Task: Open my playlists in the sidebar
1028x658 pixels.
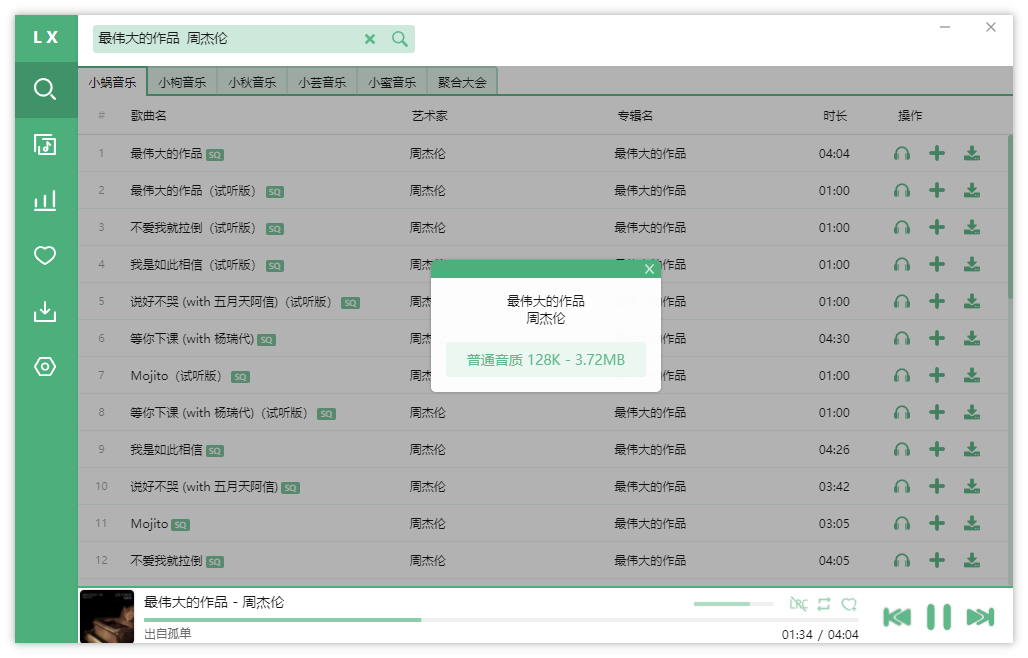Action: pyautogui.click(x=45, y=144)
